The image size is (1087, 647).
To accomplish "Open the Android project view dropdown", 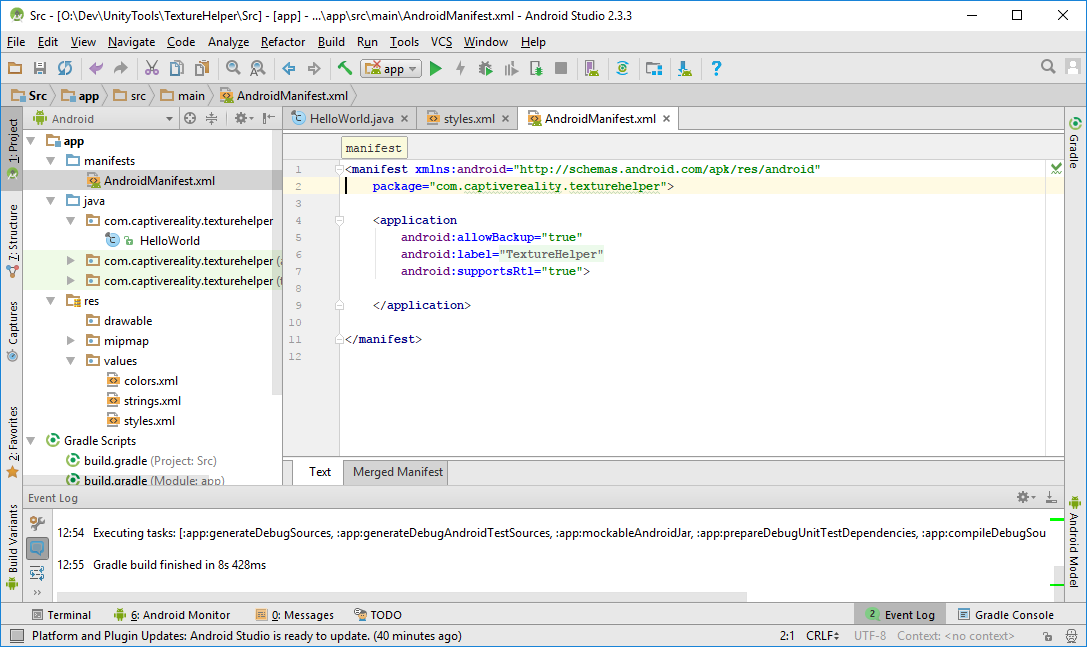I will (103, 119).
